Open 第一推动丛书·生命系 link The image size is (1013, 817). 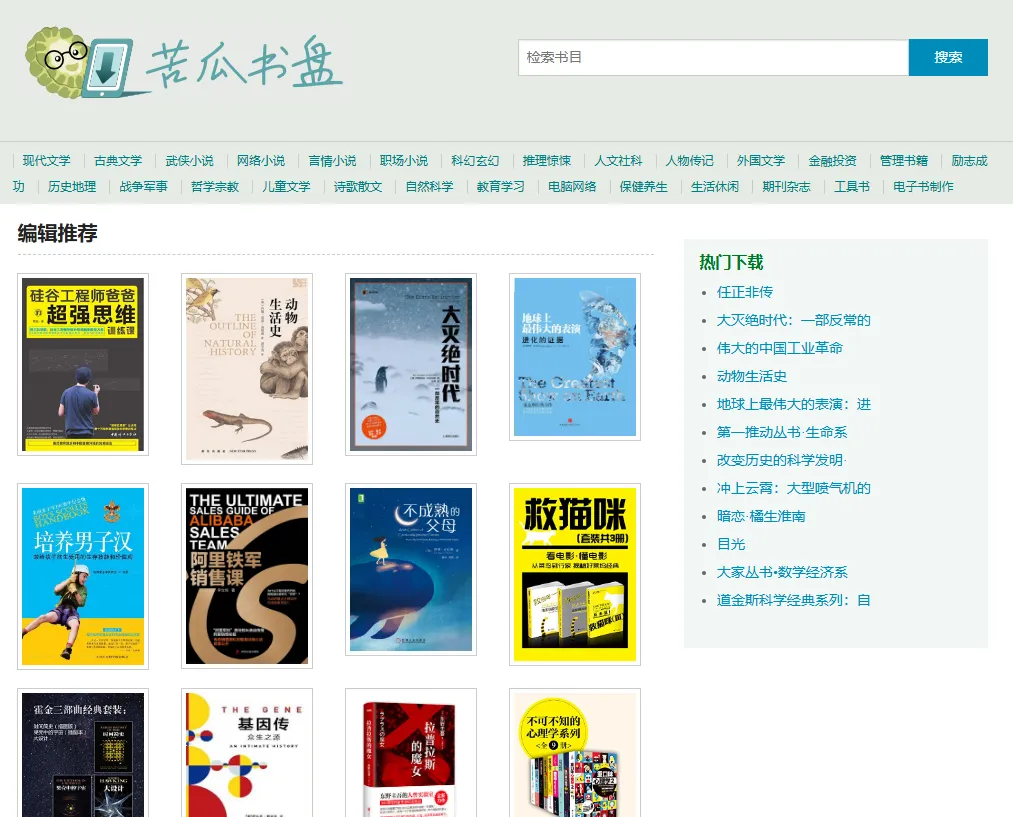(x=782, y=433)
